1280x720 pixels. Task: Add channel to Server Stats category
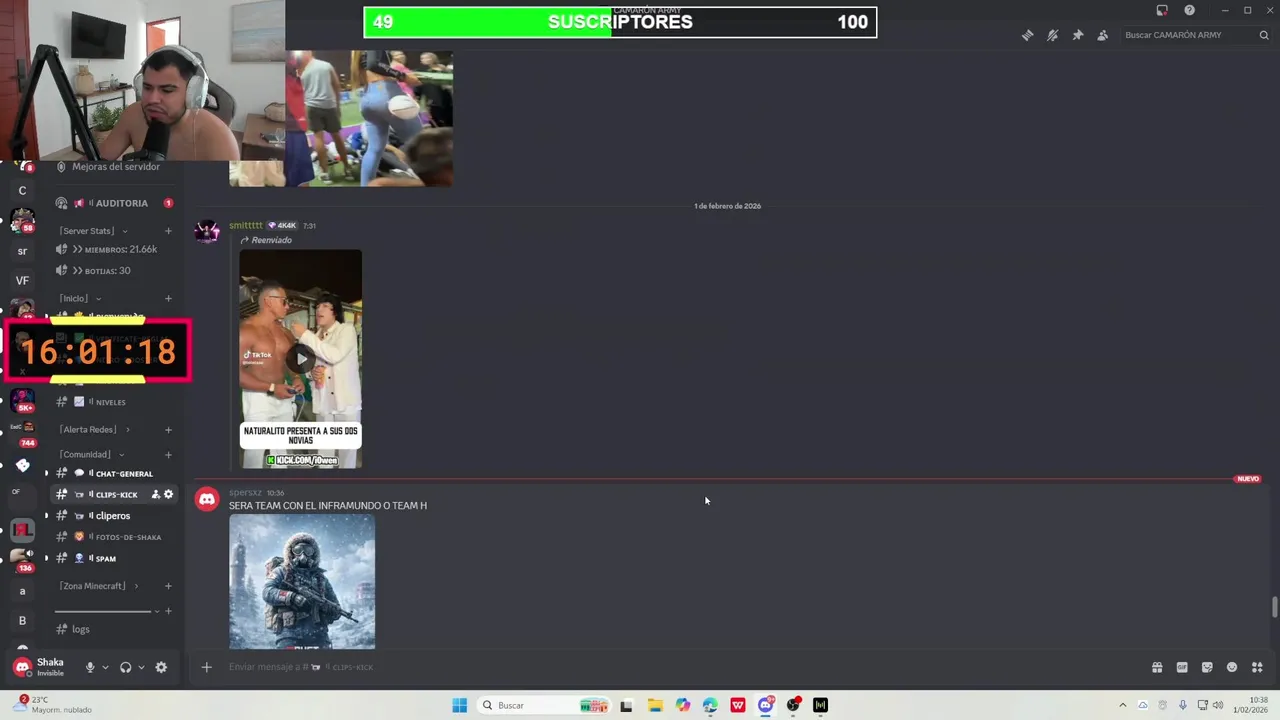click(168, 231)
